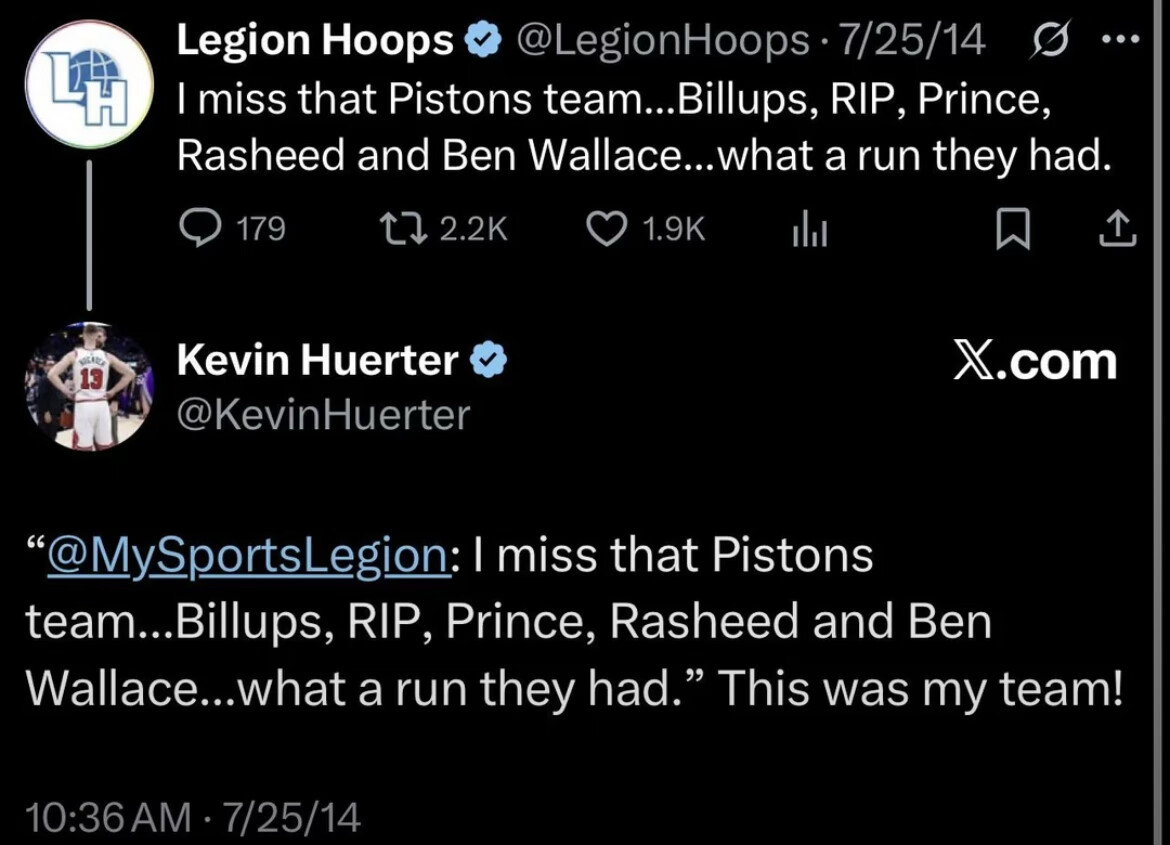Click the Legion Hoops display name
The height and width of the screenshot is (845, 1170).
click(315, 41)
